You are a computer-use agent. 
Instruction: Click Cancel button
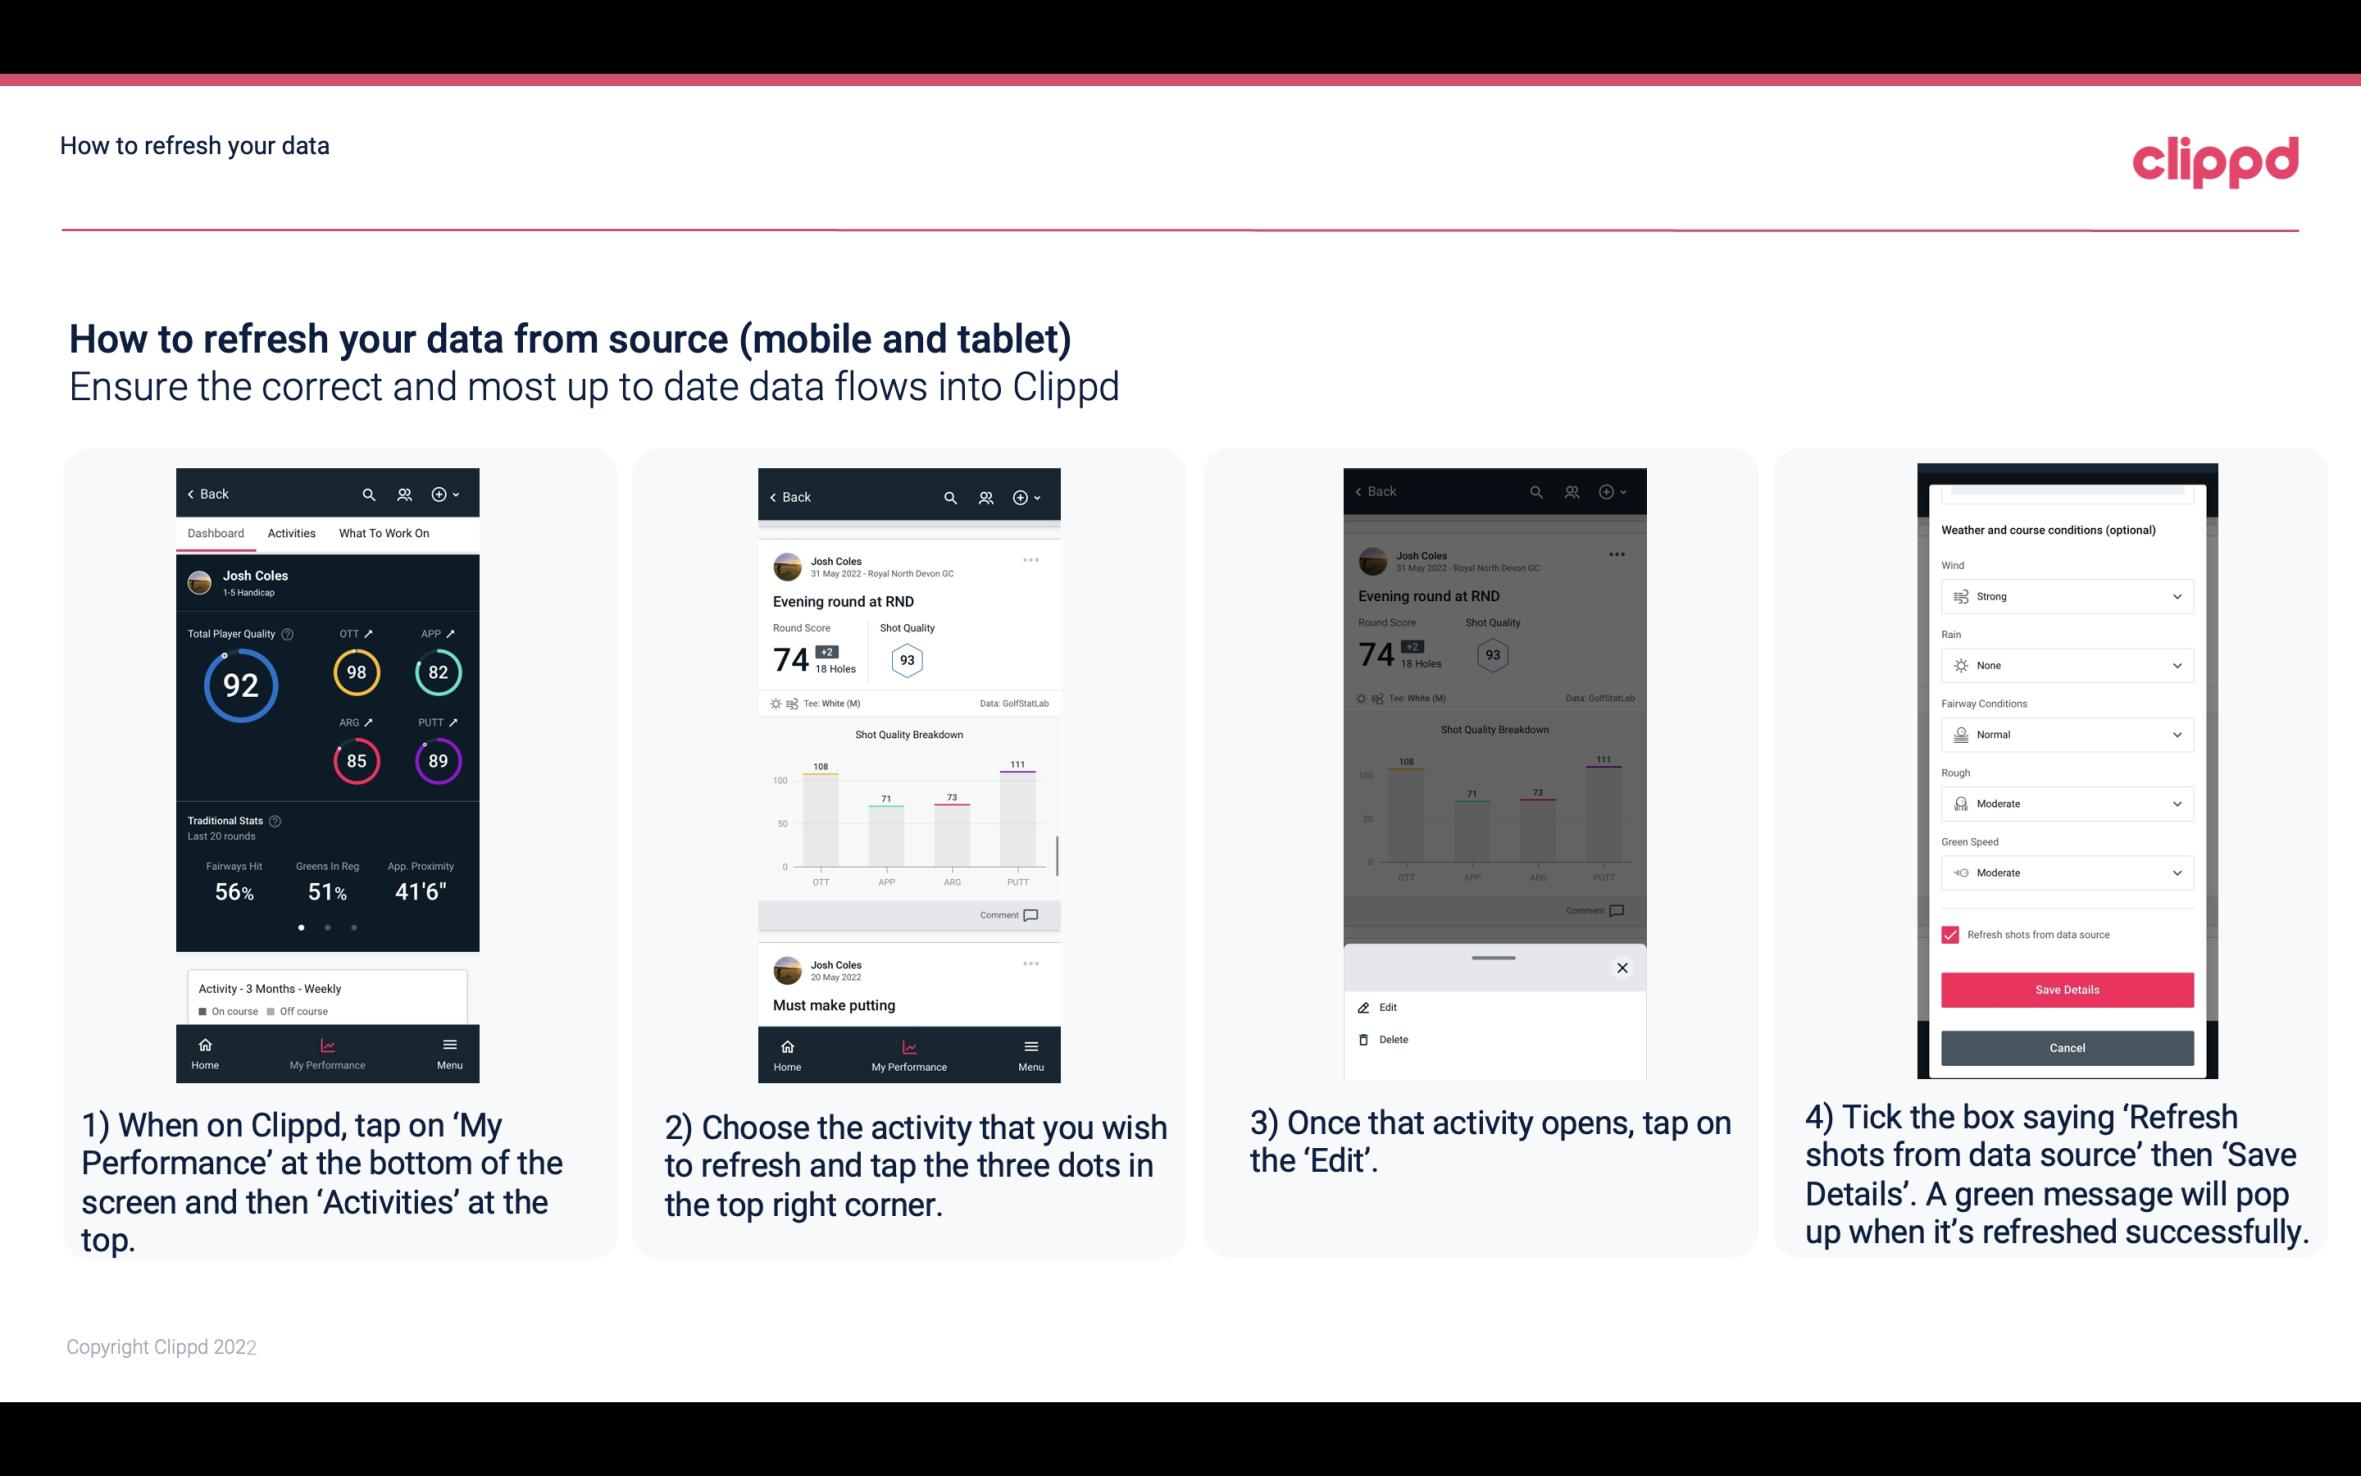[x=2065, y=1047]
